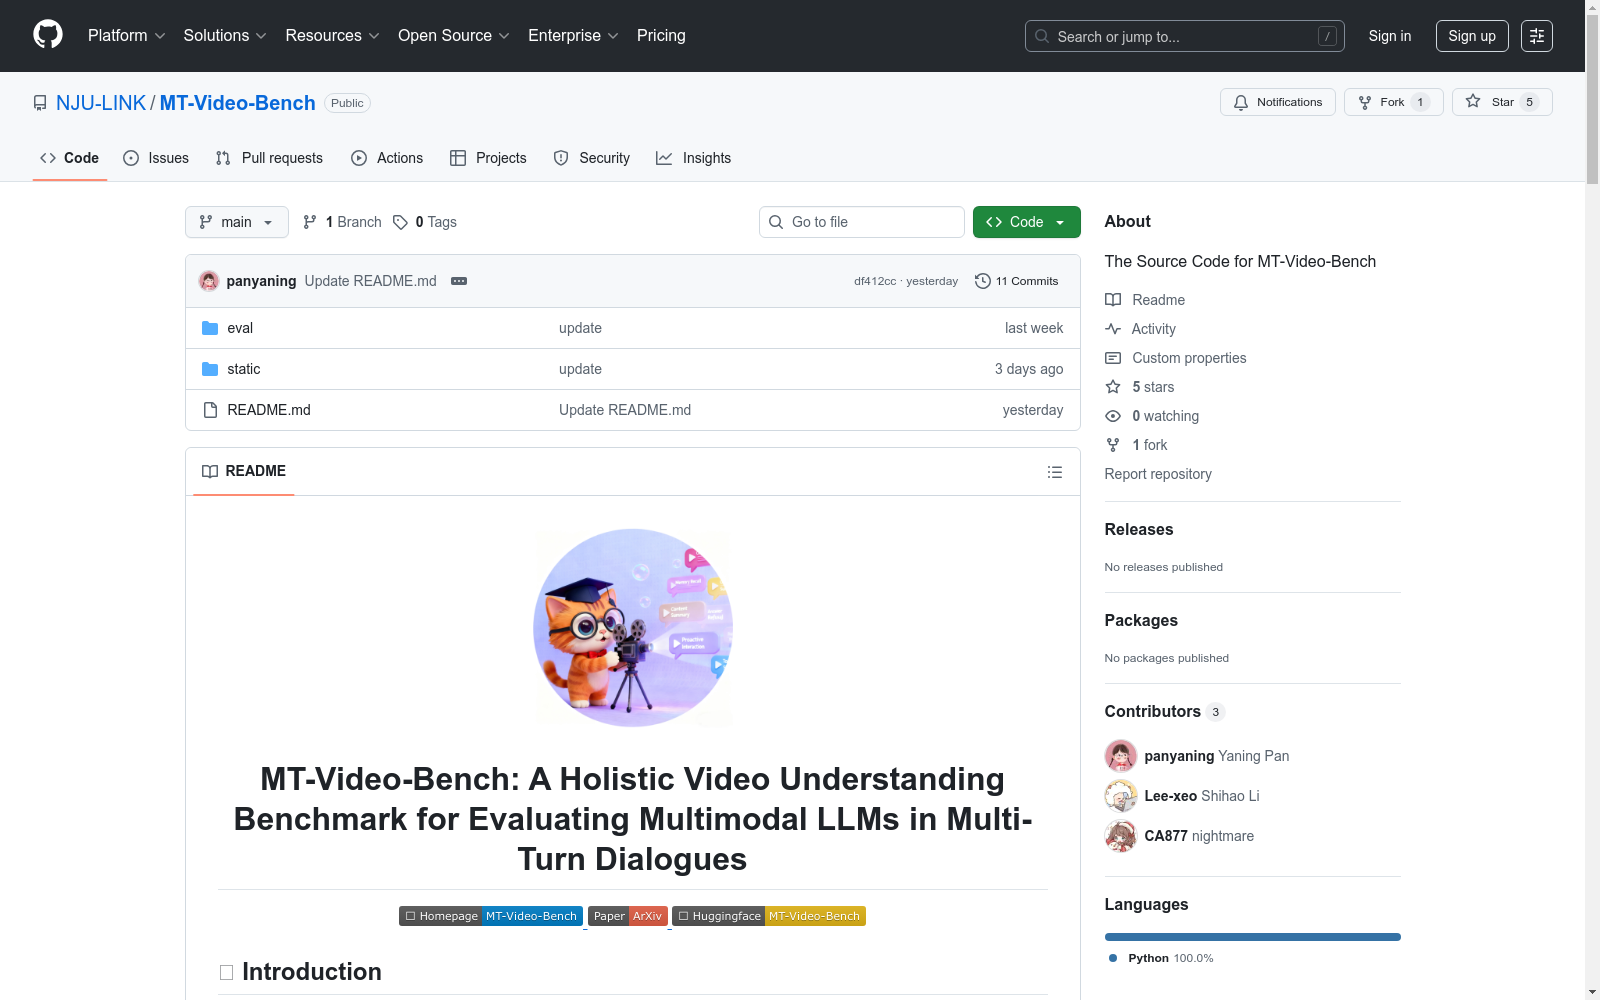Click the Notifications button
1600x1000 pixels.
pos(1278,102)
